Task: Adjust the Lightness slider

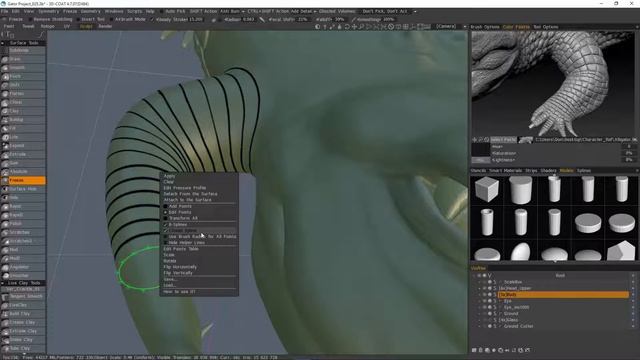Action: click(562, 160)
